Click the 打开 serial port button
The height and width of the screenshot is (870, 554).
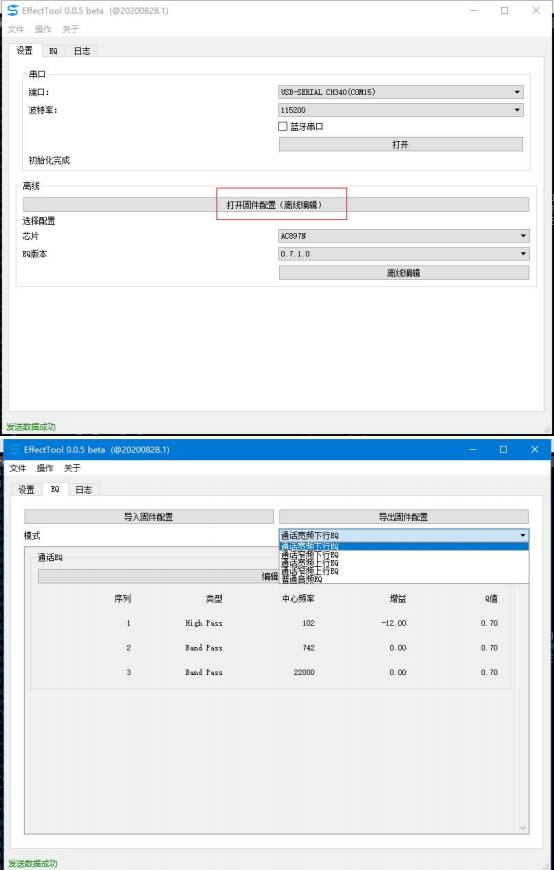point(400,144)
